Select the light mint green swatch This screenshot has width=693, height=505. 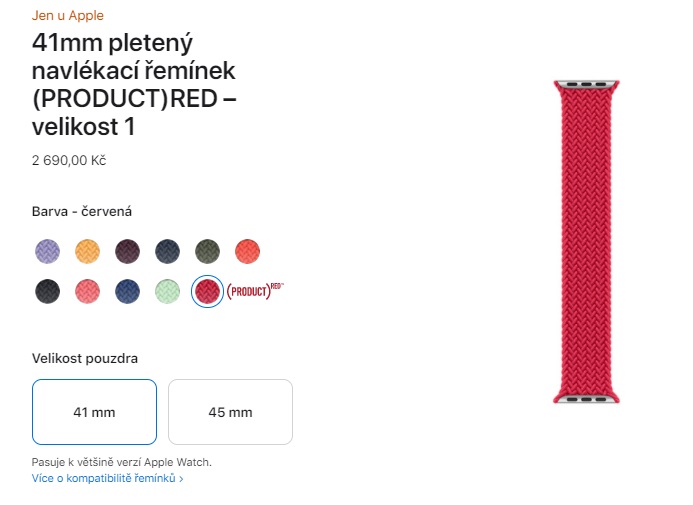(x=167, y=291)
